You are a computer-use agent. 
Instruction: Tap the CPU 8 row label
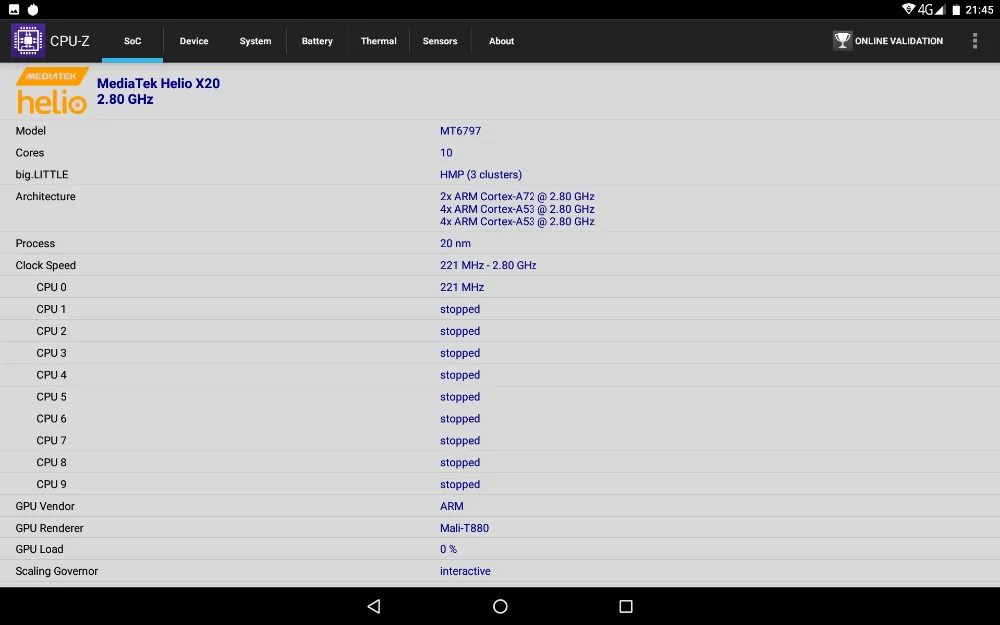(x=51, y=462)
